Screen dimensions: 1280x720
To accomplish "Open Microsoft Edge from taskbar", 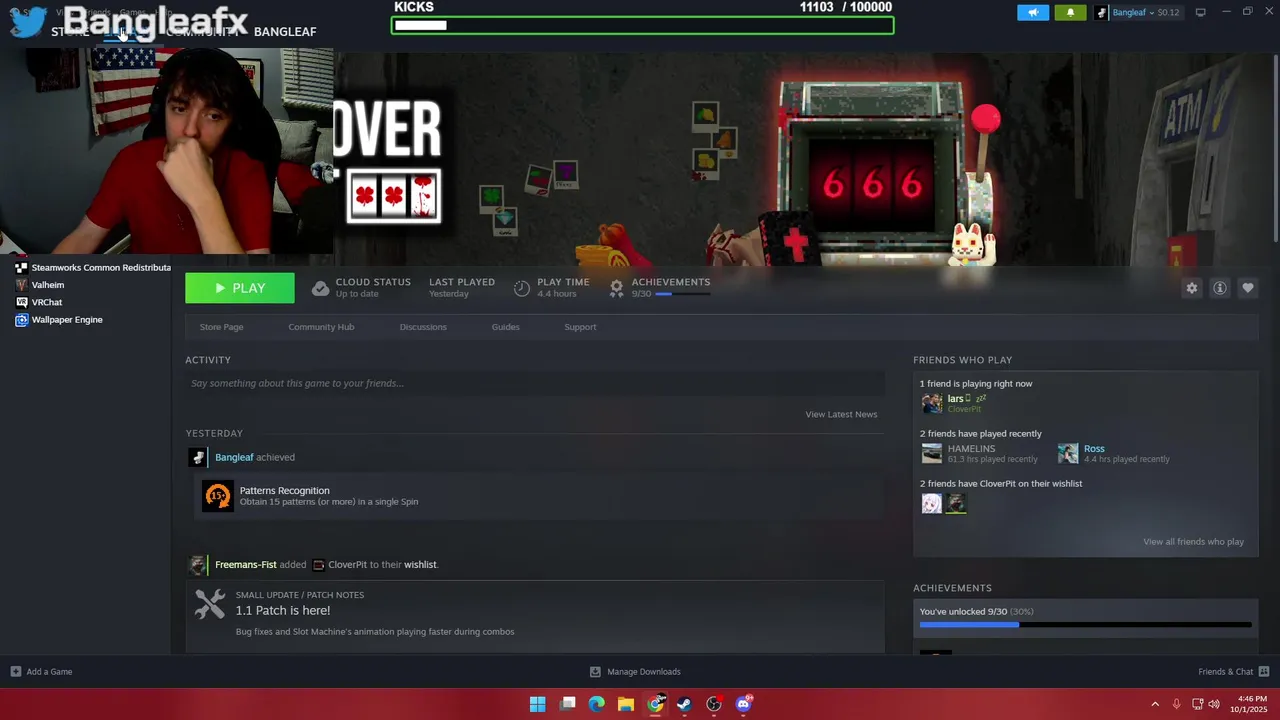I will click(x=597, y=704).
